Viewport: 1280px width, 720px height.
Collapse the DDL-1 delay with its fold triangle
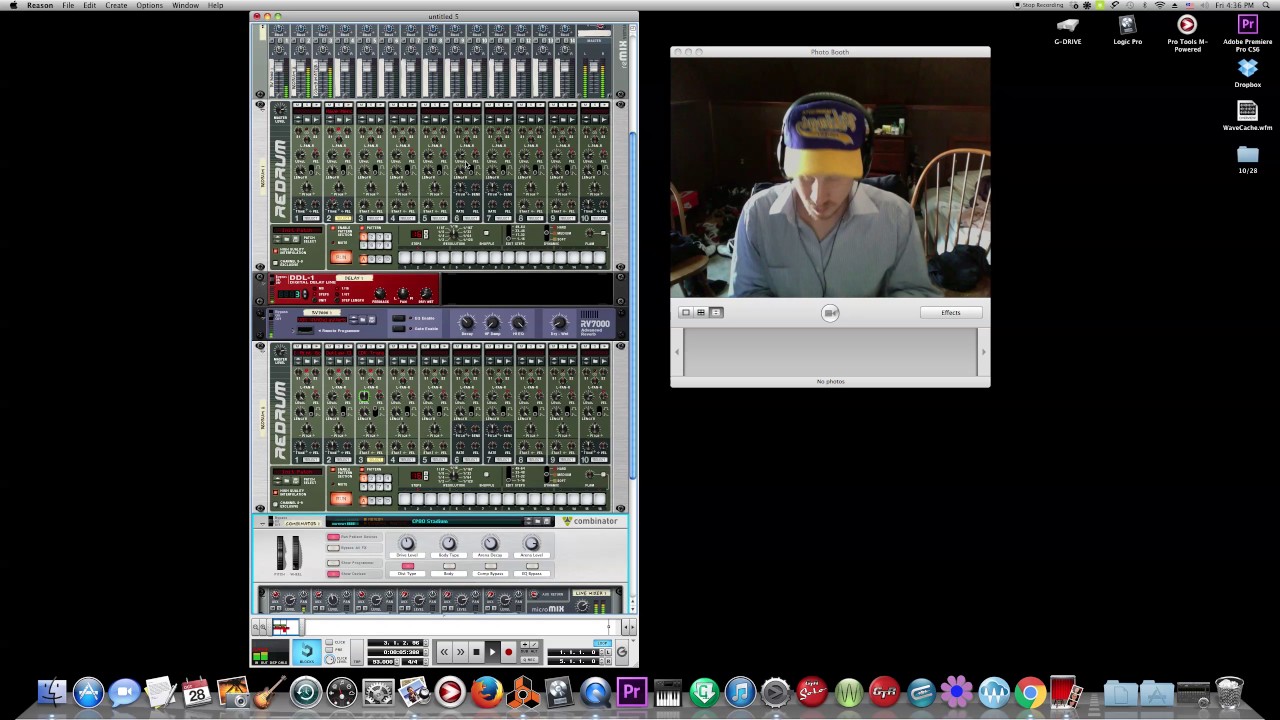262,284
